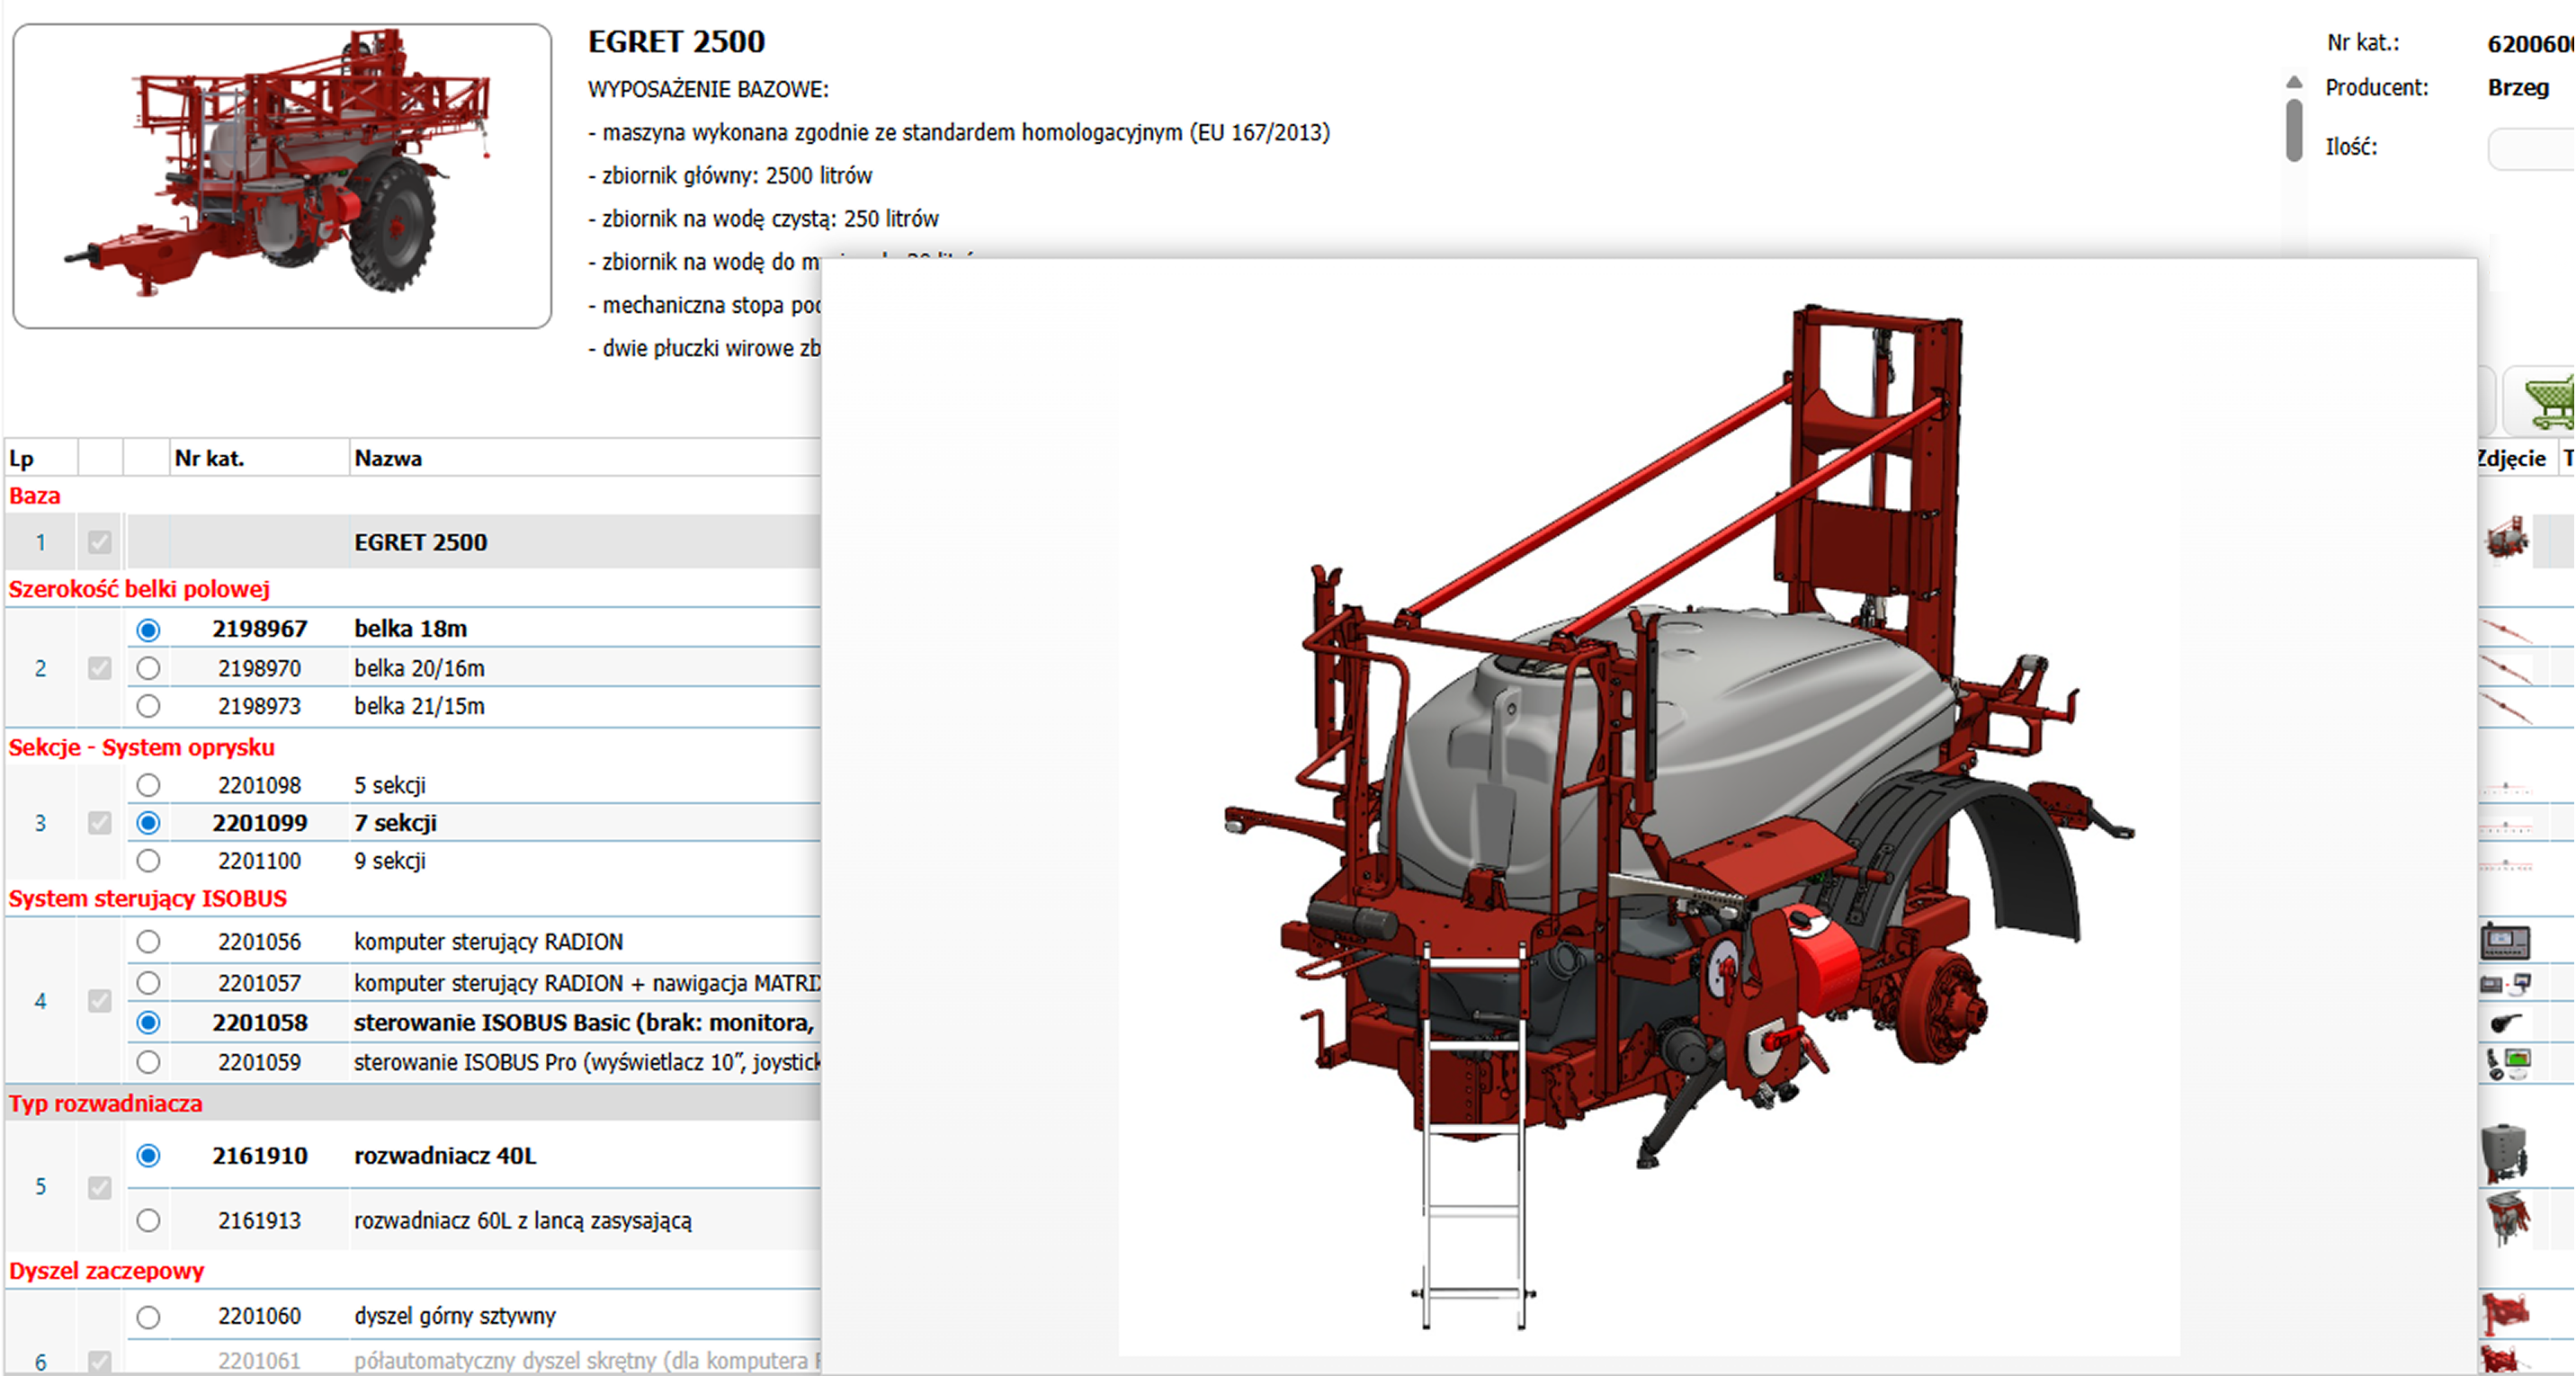Viewport: 2576px width, 1376px height.
Task: Click the Ilość quantity input field
Action: coord(2530,149)
